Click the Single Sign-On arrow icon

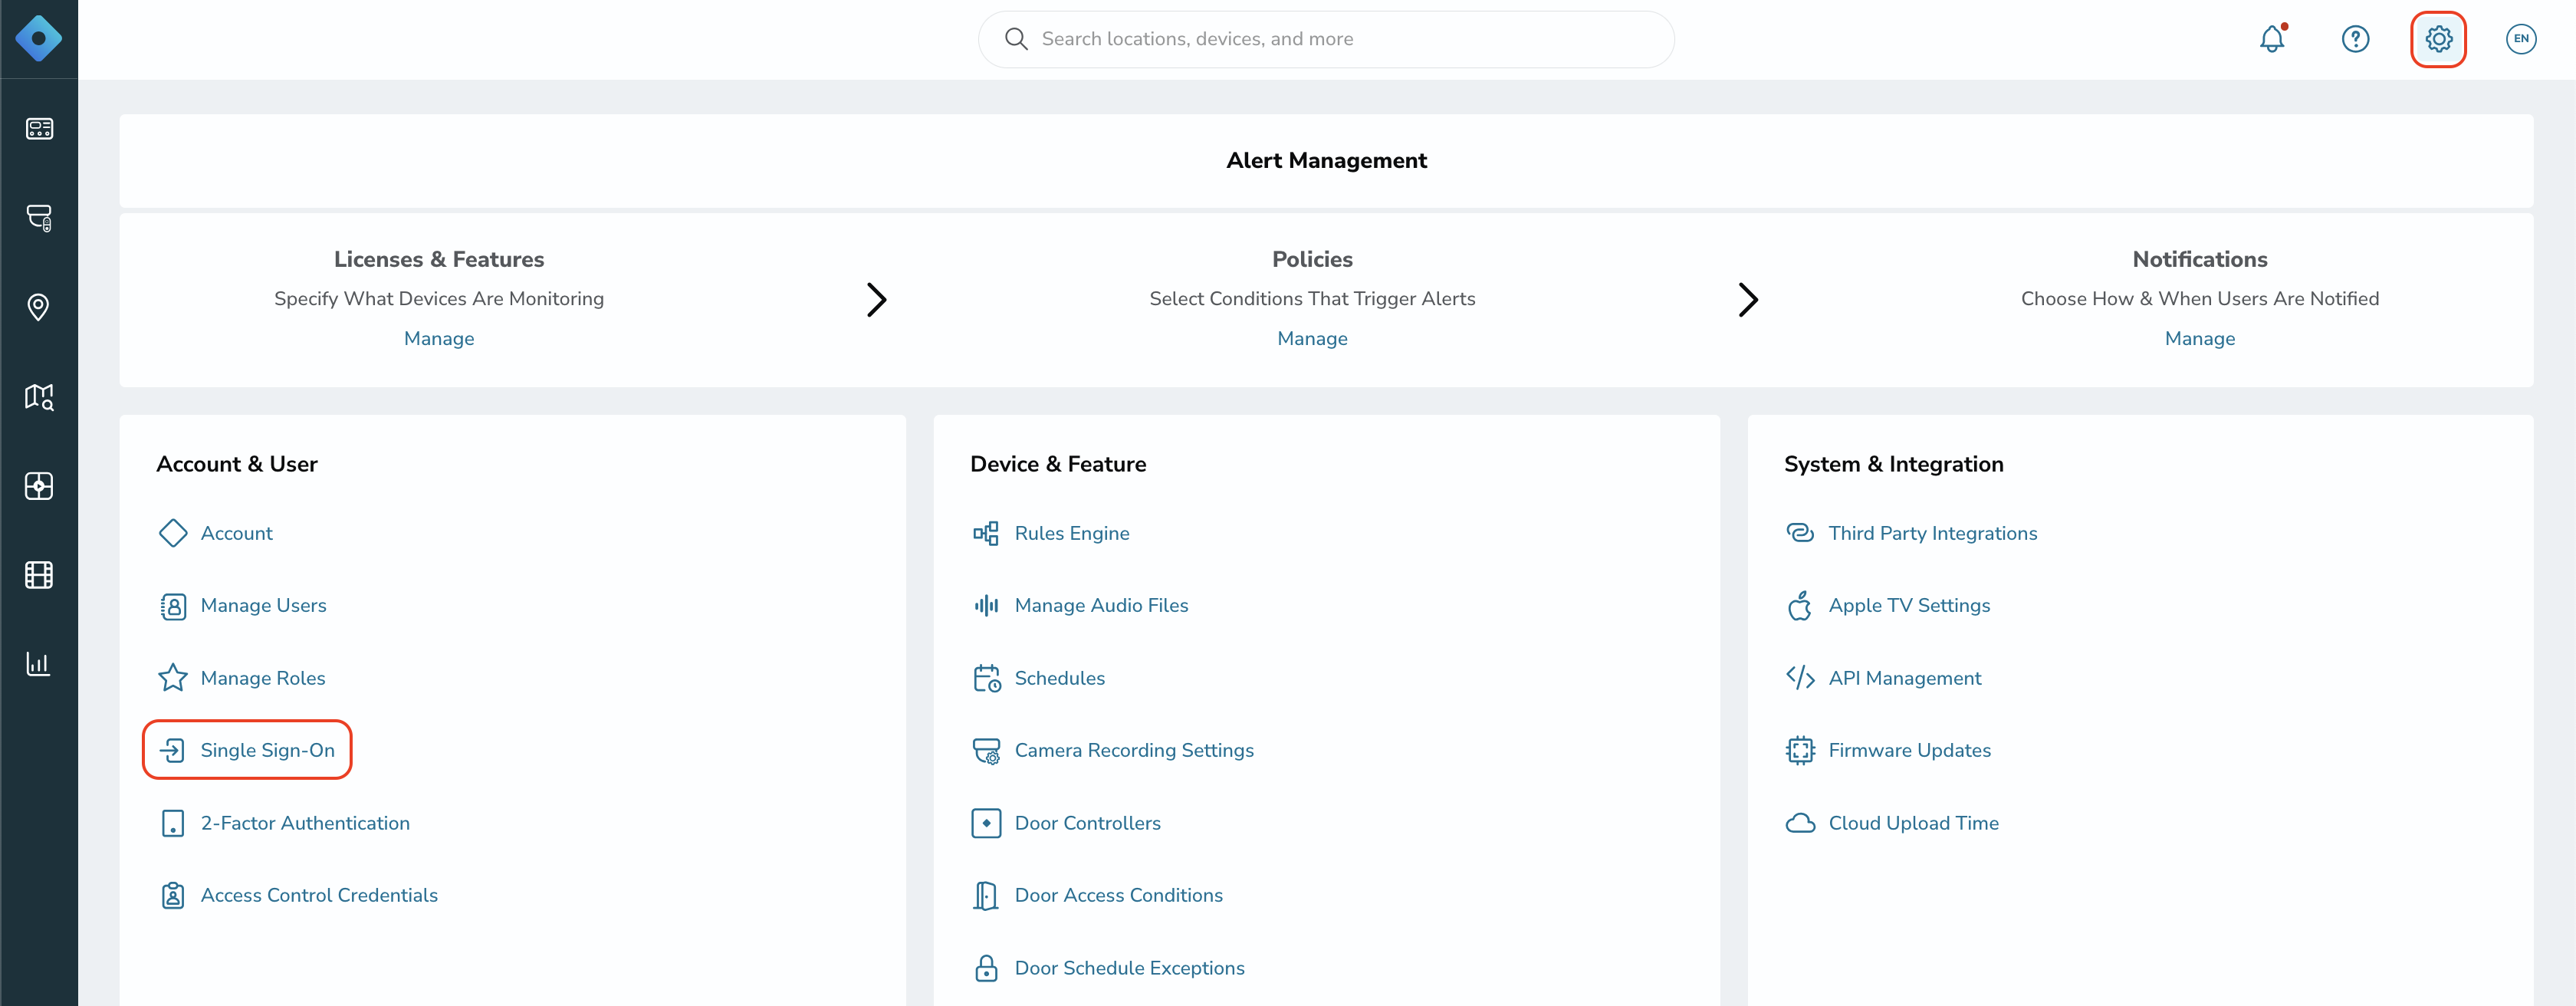(173, 750)
